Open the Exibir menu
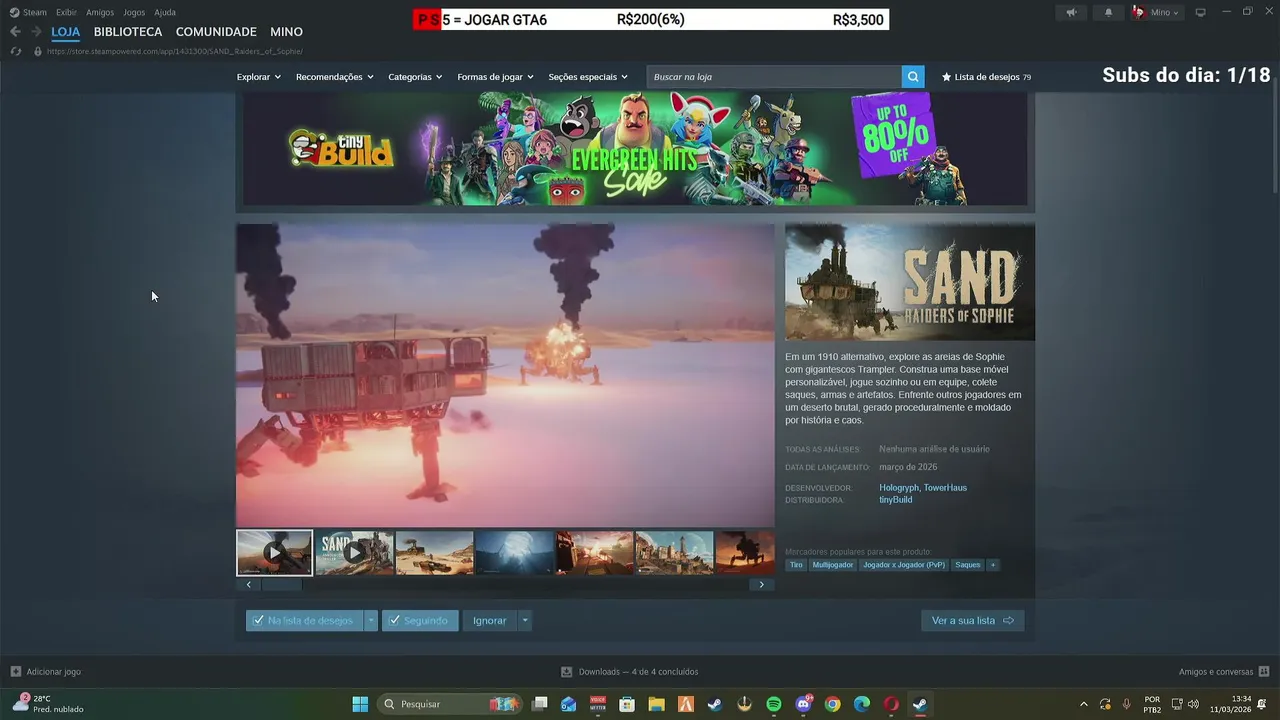 pos(66,12)
